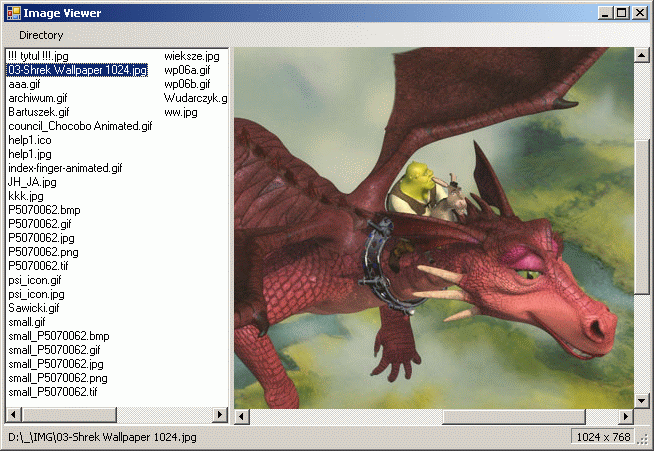Select file 'small_P5070062.jpg'
654x451 pixels.
click(x=56, y=364)
